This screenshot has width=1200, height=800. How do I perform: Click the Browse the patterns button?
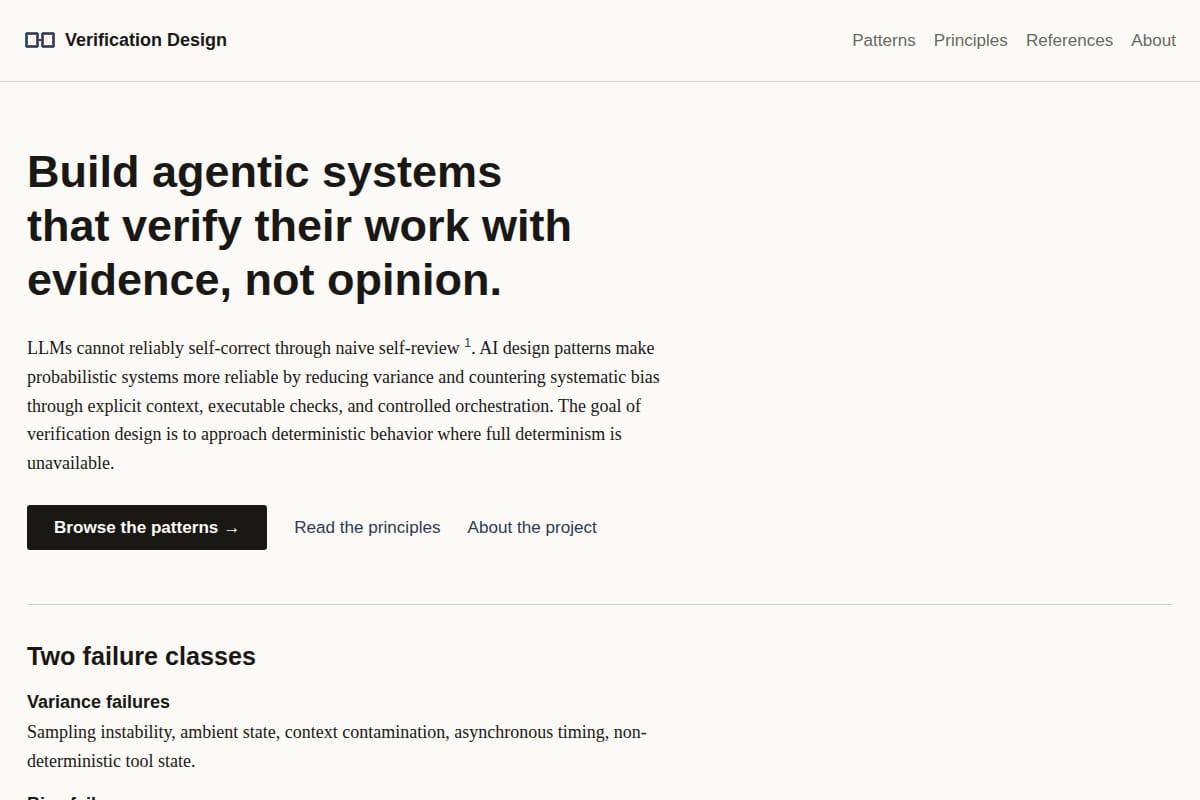pyautogui.click(x=147, y=527)
